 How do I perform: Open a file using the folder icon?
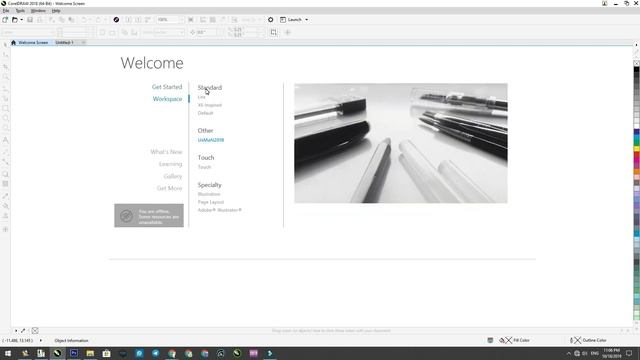tap(15, 20)
